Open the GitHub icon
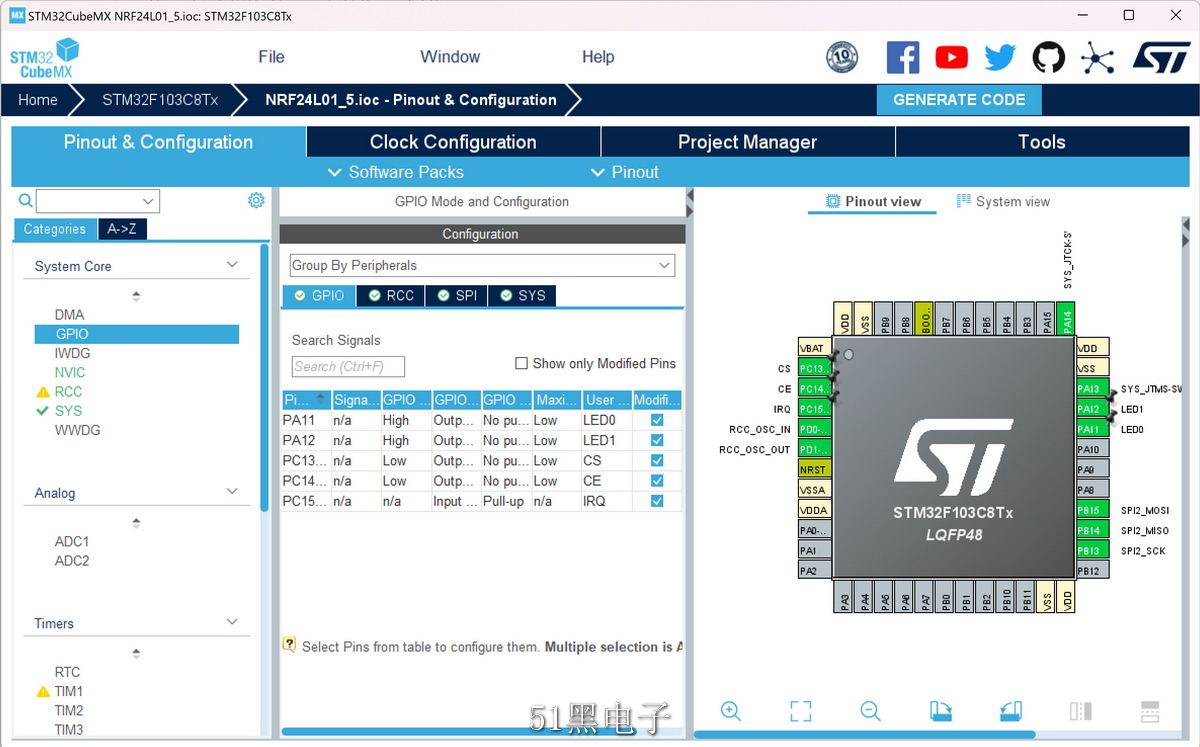The width and height of the screenshot is (1200, 747). 1049,57
